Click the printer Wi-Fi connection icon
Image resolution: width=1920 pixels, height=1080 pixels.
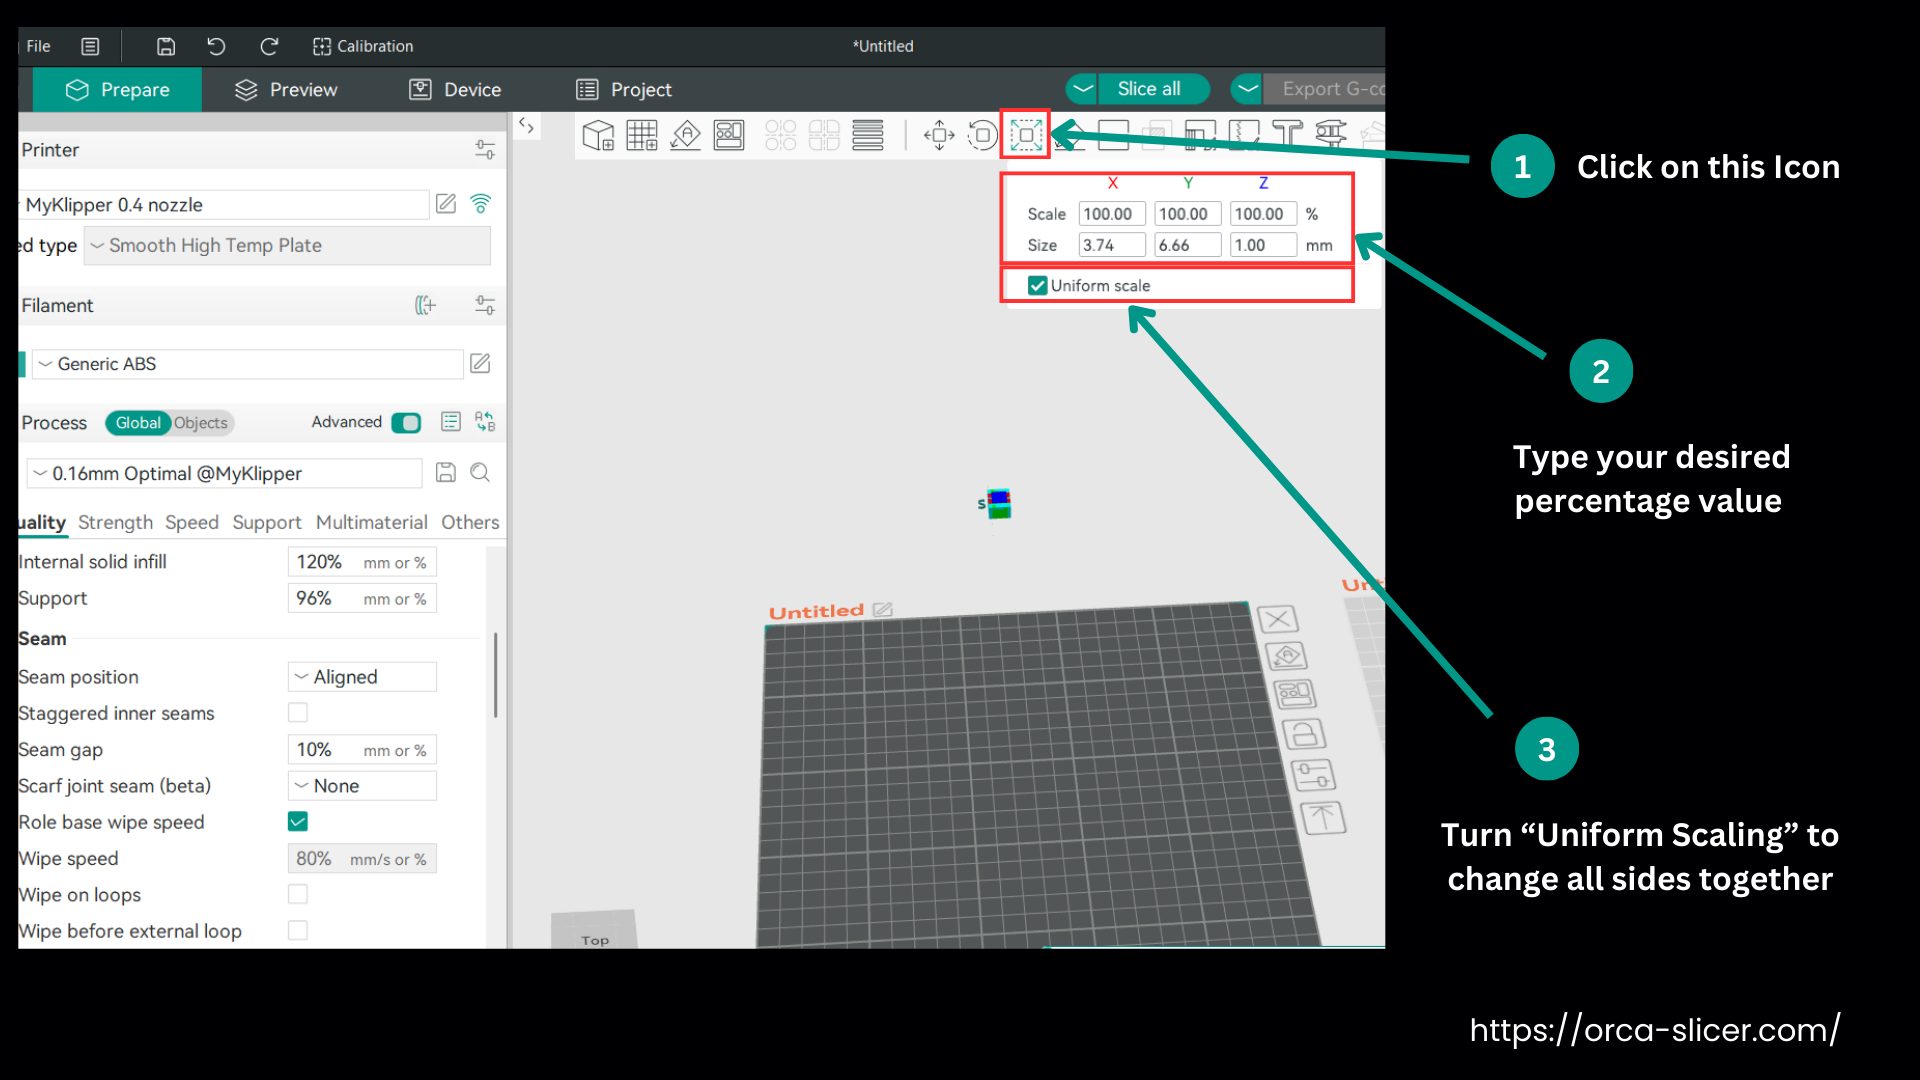pyautogui.click(x=481, y=204)
